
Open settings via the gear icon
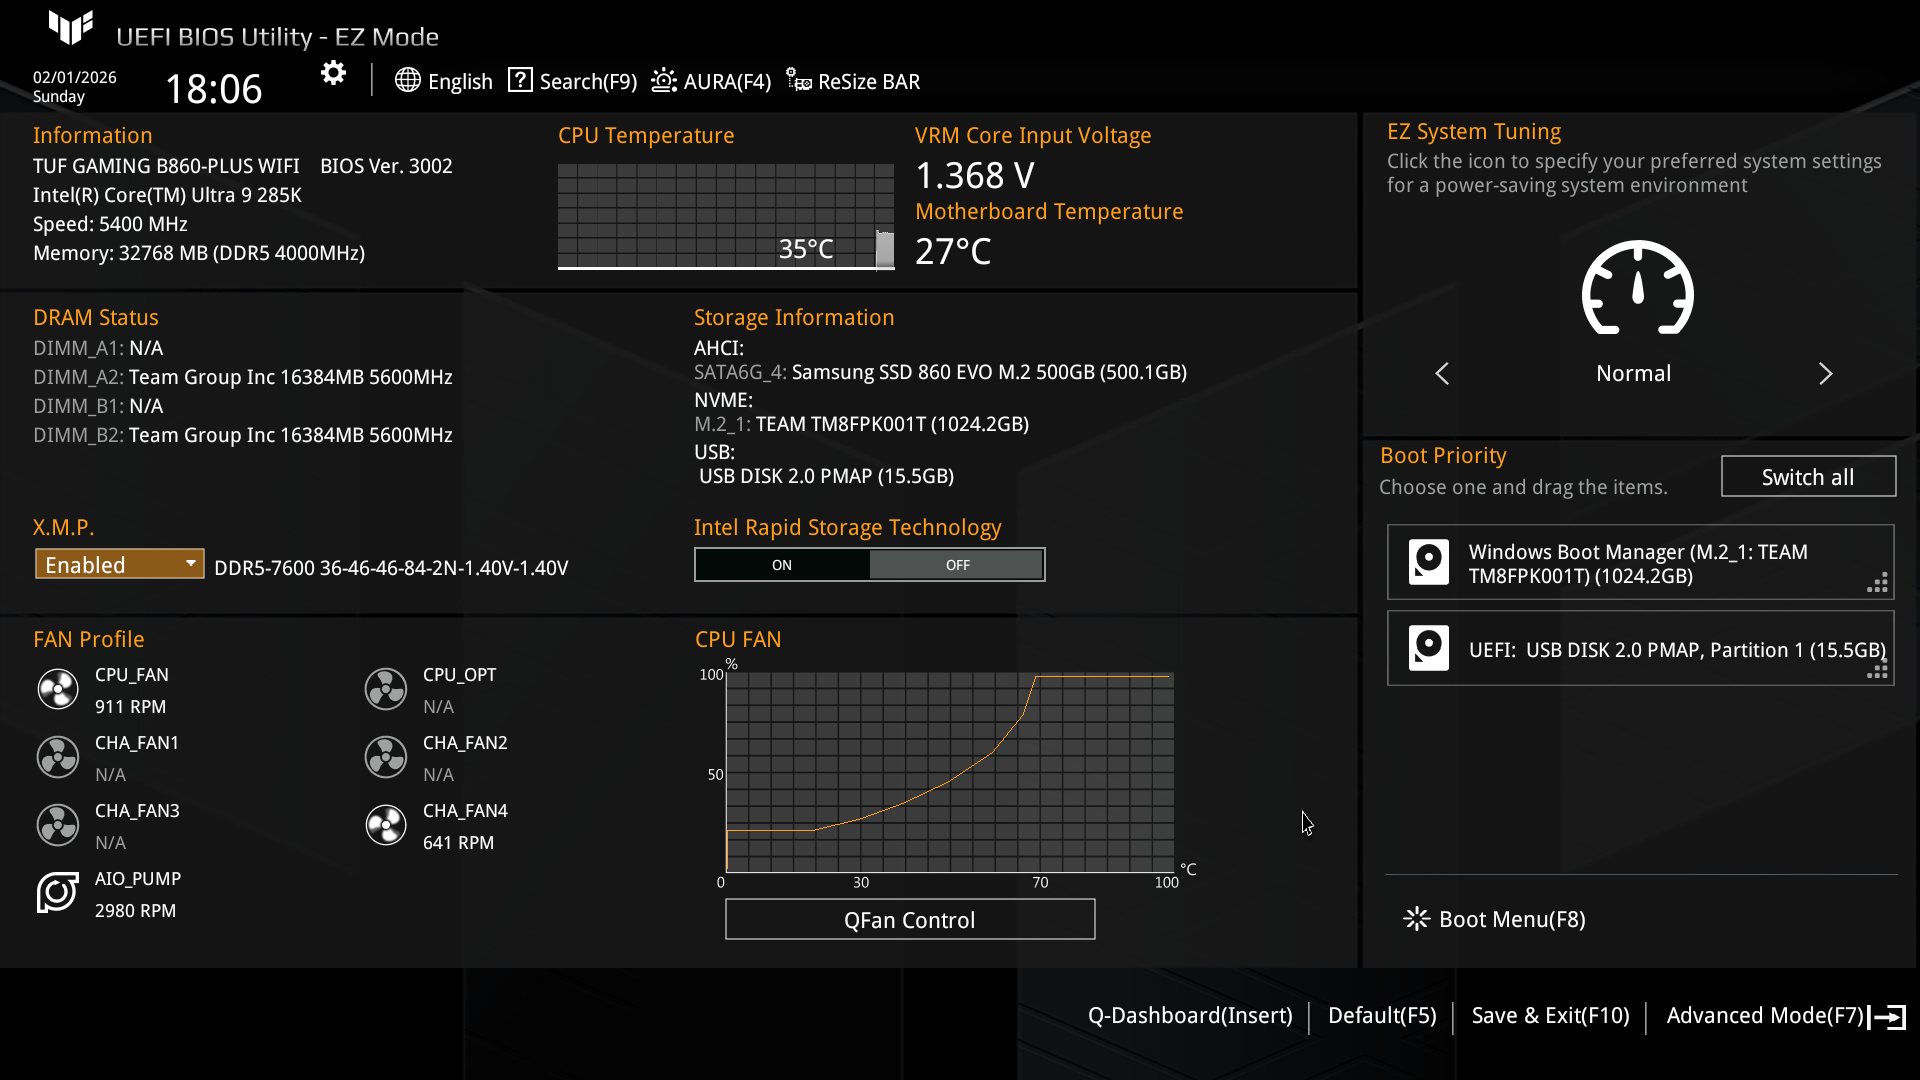coord(333,73)
